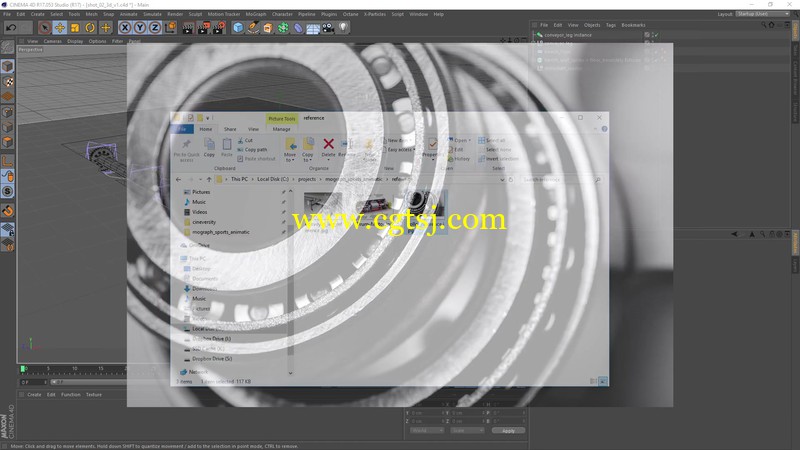Image resolution: width=800 pixels, height=450 pixels.
Task: Open Copy to dropdown in Explorer ribbon
Action: click(308, 150)
